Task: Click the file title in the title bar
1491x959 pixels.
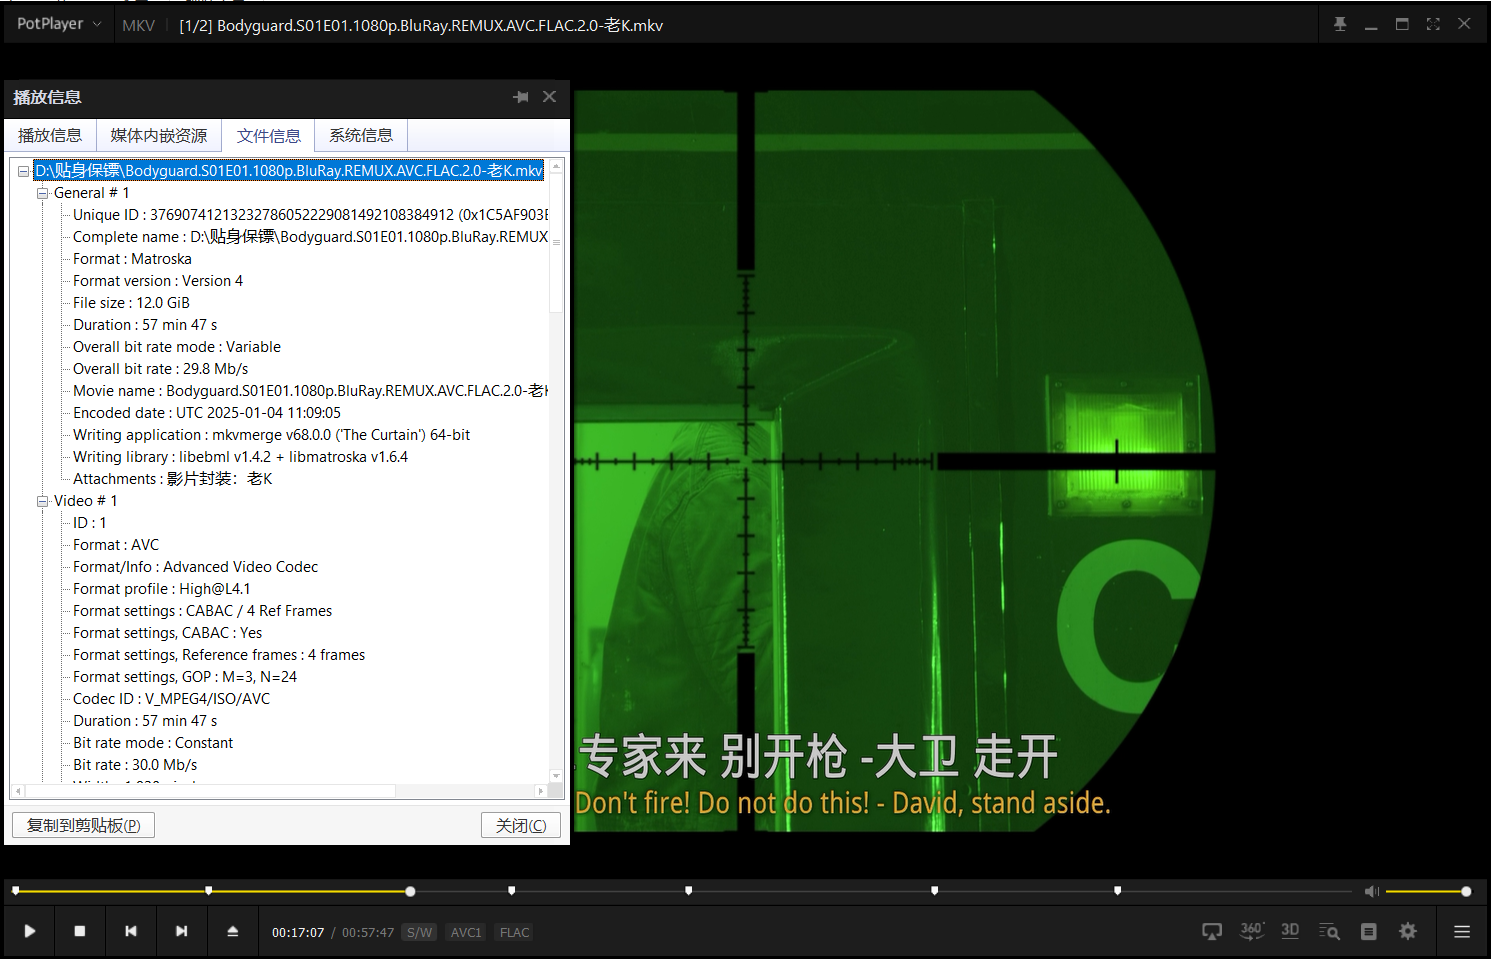Action: [x=421, y=25]
